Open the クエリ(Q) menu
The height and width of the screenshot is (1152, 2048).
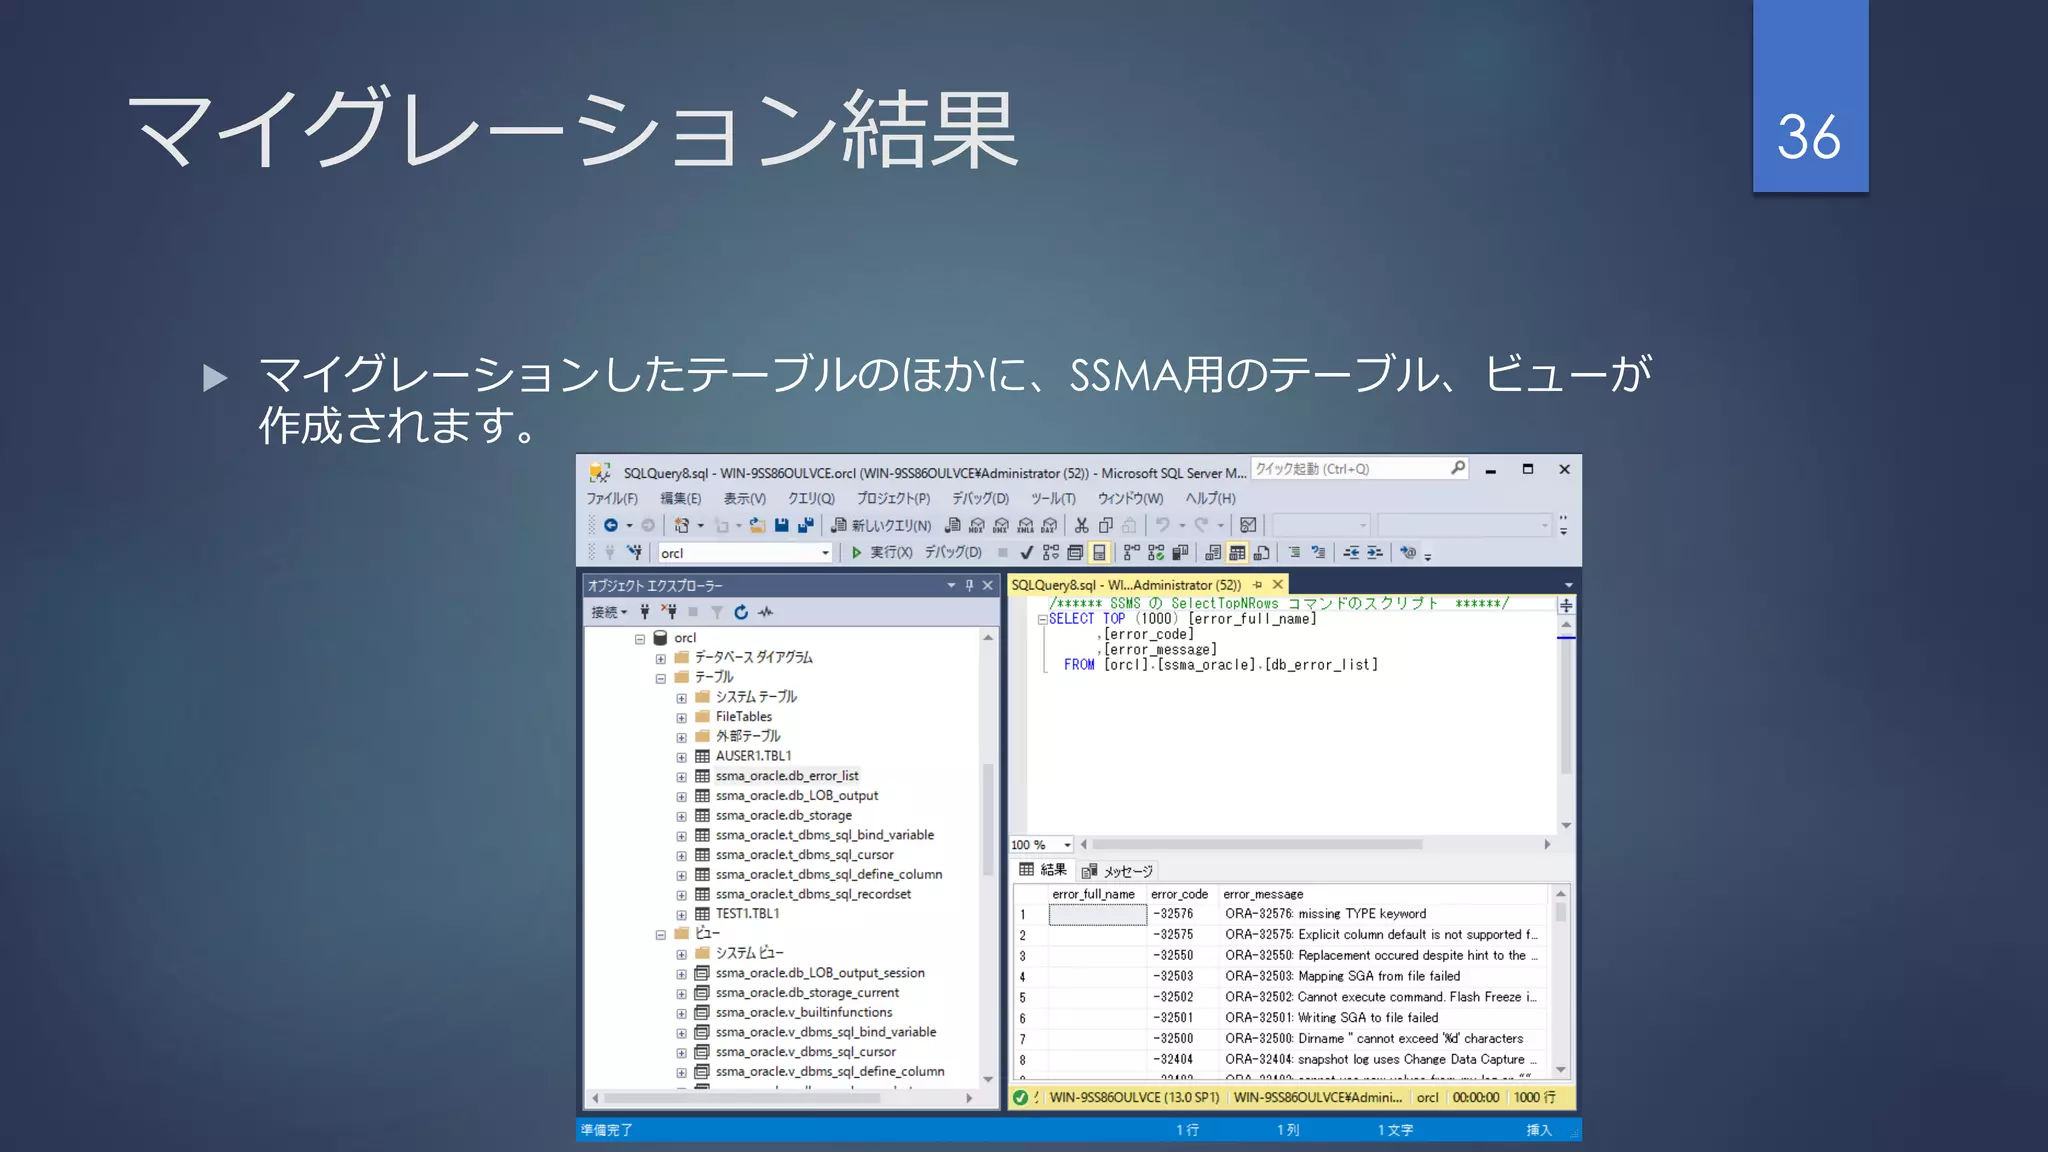click(811, 498)
